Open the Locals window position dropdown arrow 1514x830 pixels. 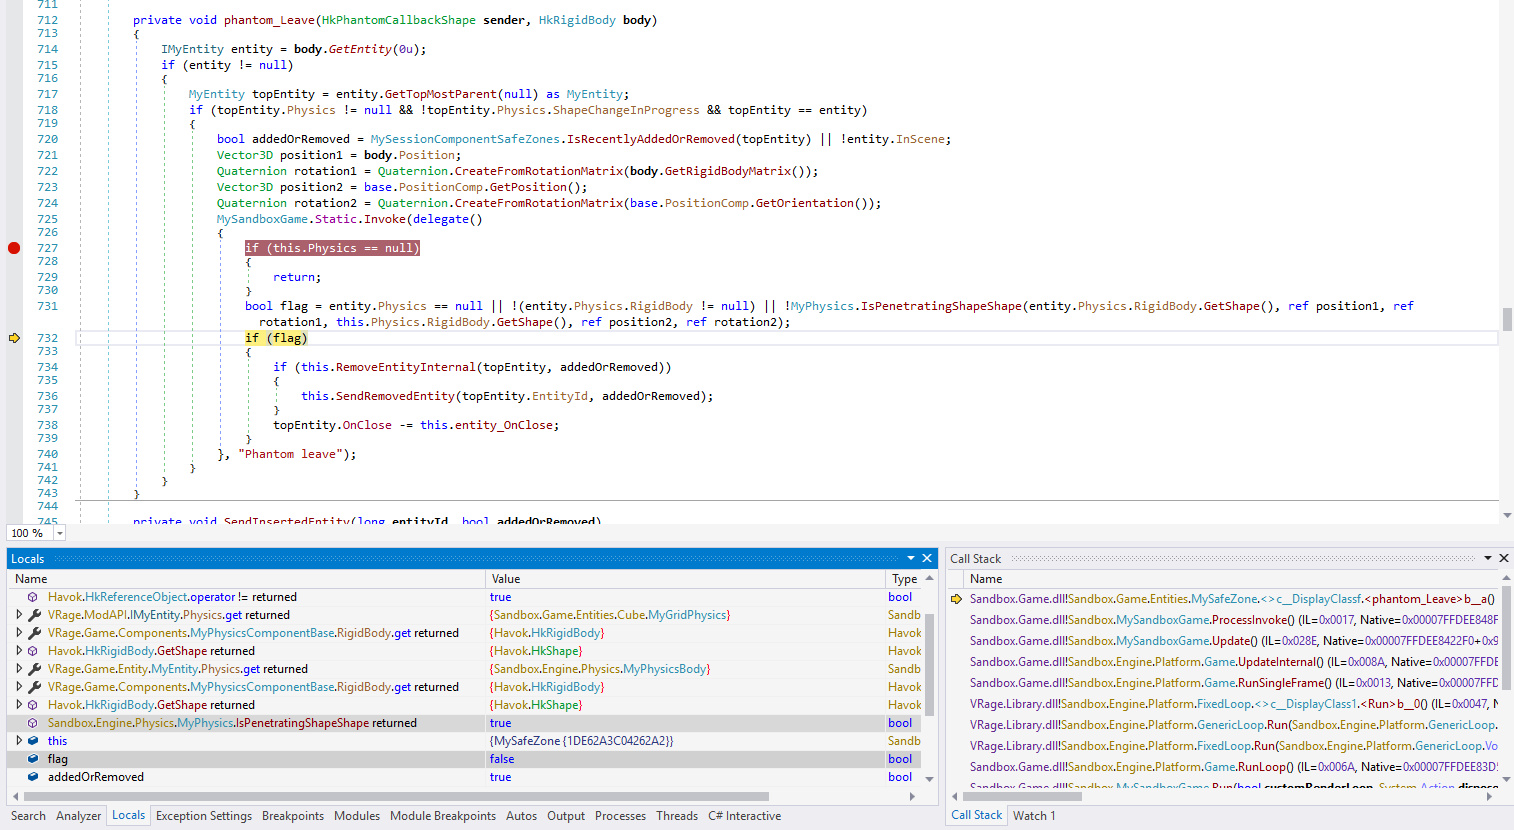pos(911,558)
